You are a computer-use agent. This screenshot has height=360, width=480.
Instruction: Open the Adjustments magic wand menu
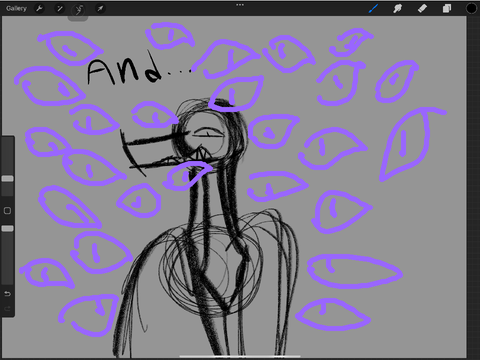pyautogui.click(x=60, y=8)
